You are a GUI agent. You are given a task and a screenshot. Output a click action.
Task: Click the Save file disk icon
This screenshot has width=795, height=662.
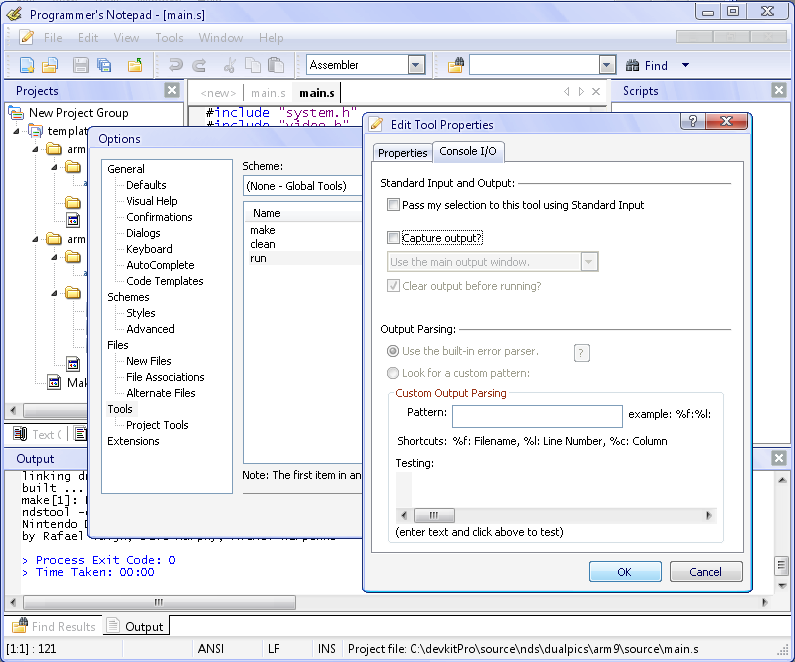click(80, 66)
